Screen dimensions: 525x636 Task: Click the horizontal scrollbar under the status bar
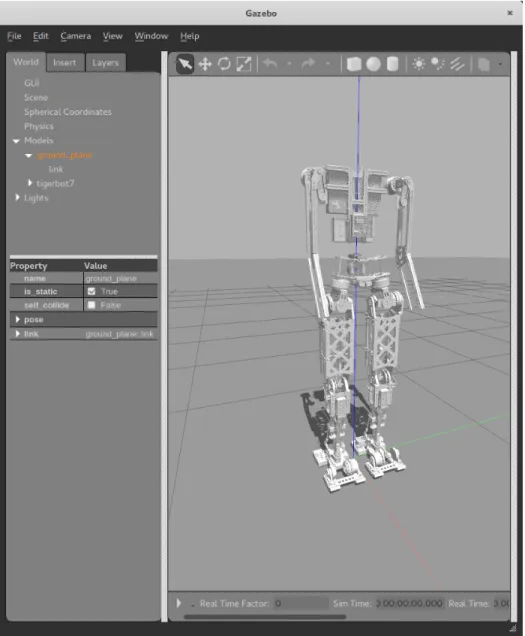265,617
